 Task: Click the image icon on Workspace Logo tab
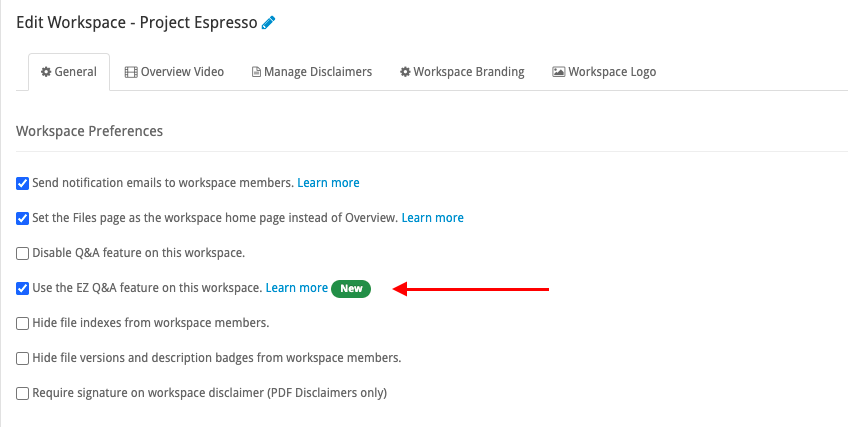559,72
